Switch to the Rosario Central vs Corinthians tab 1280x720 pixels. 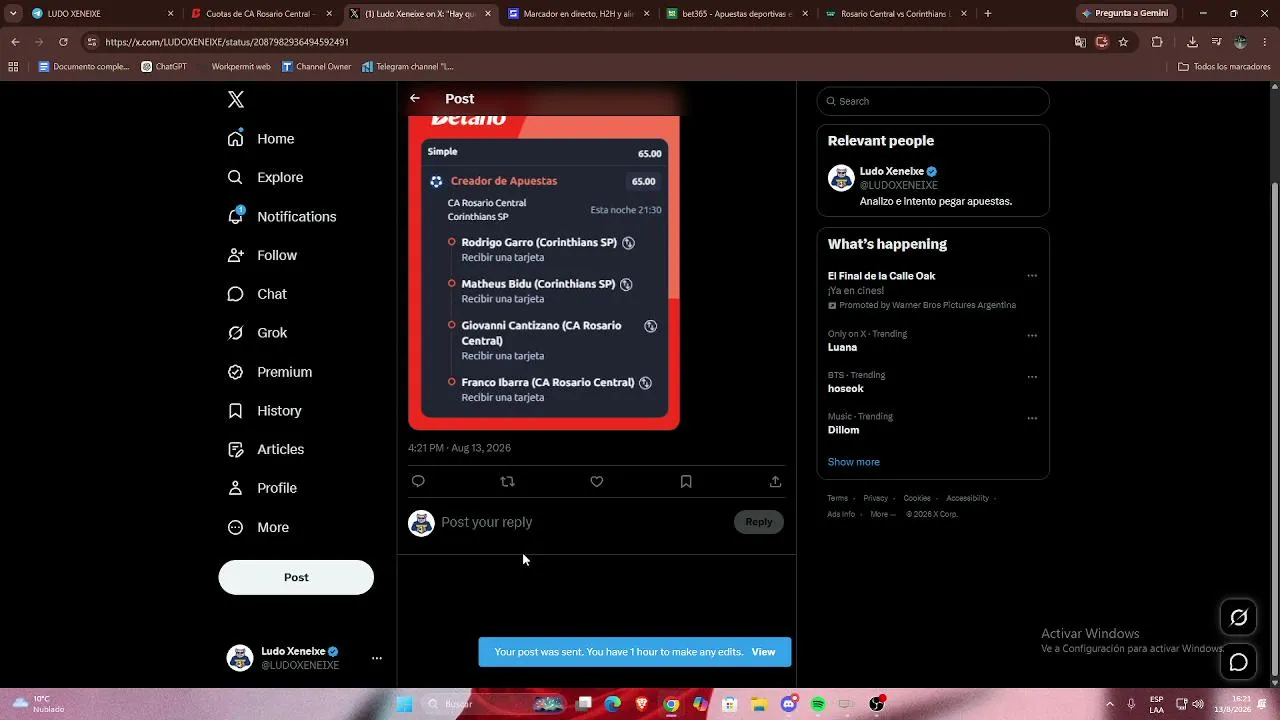pyautogui.click(x=895, y=14)
